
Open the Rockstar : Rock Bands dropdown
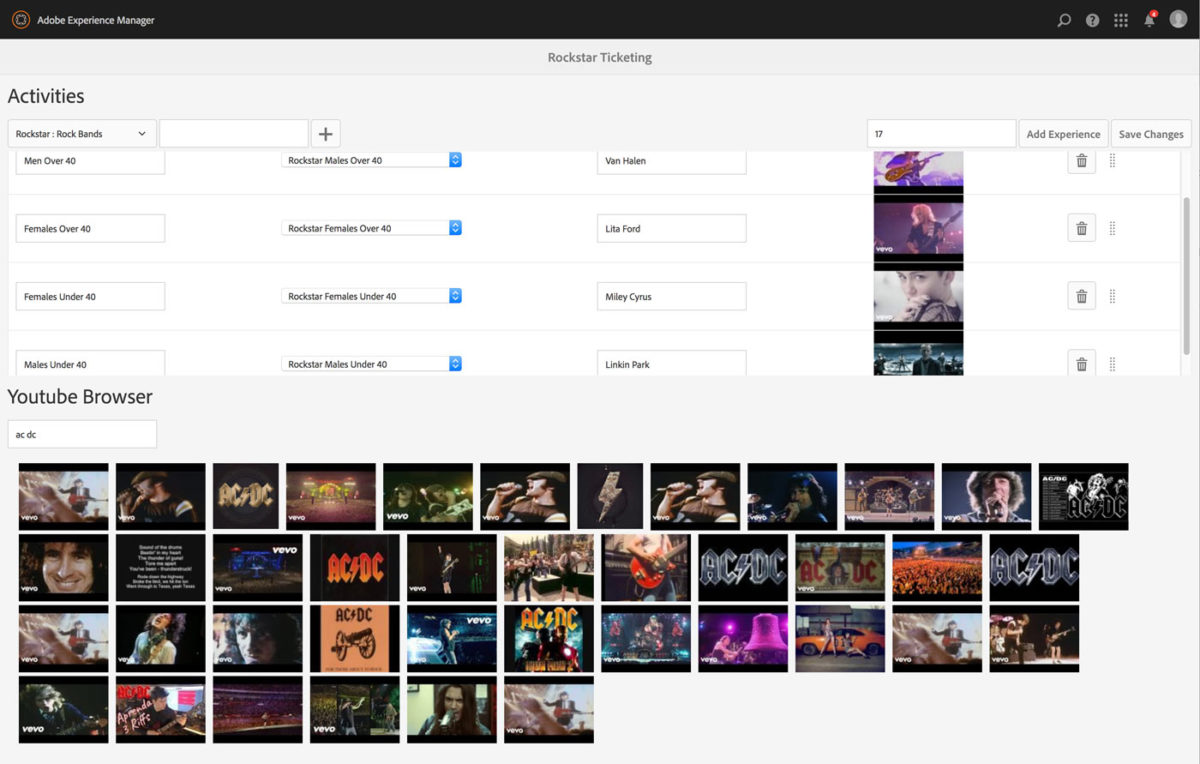click(82, 134)
